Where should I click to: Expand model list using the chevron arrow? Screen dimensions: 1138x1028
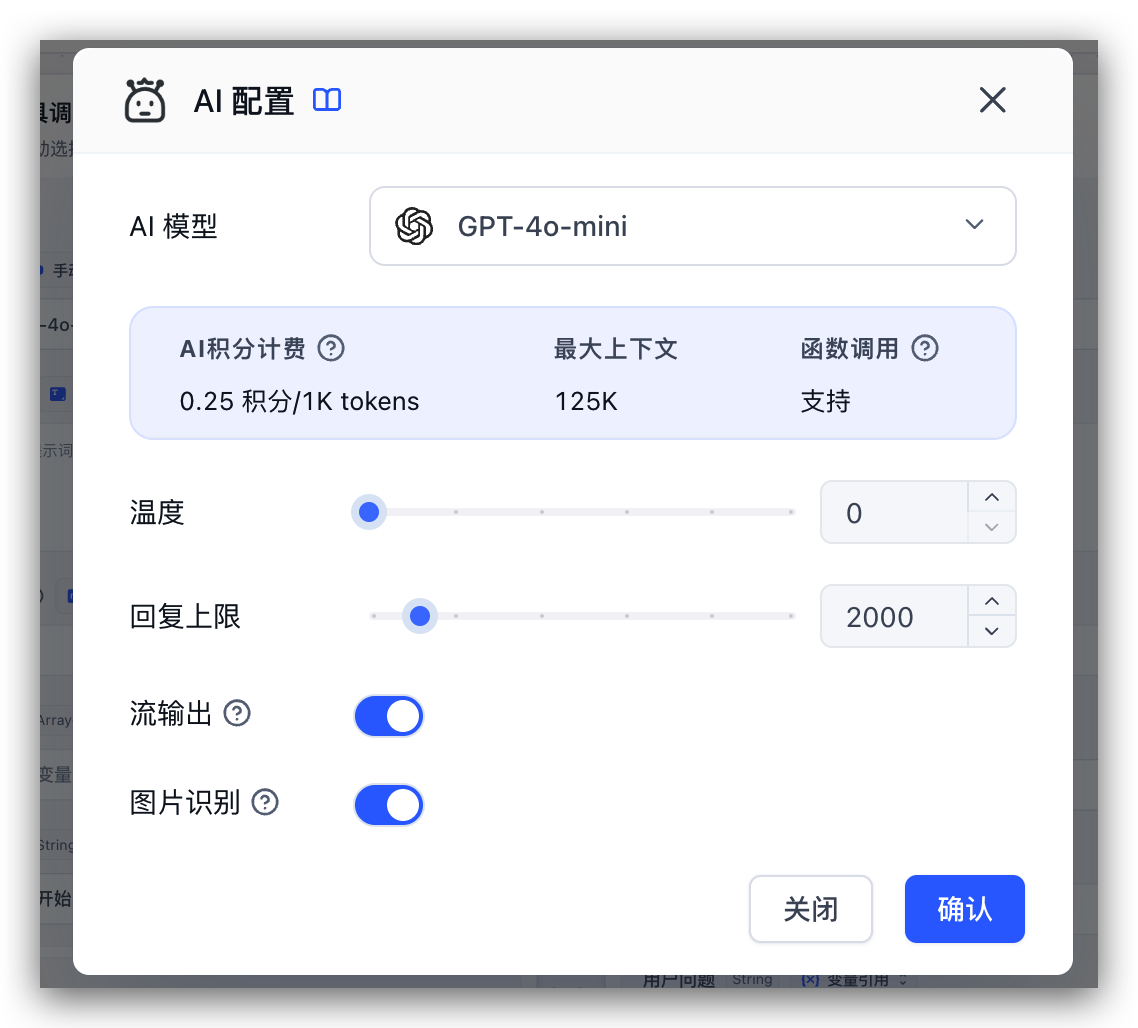974,225
